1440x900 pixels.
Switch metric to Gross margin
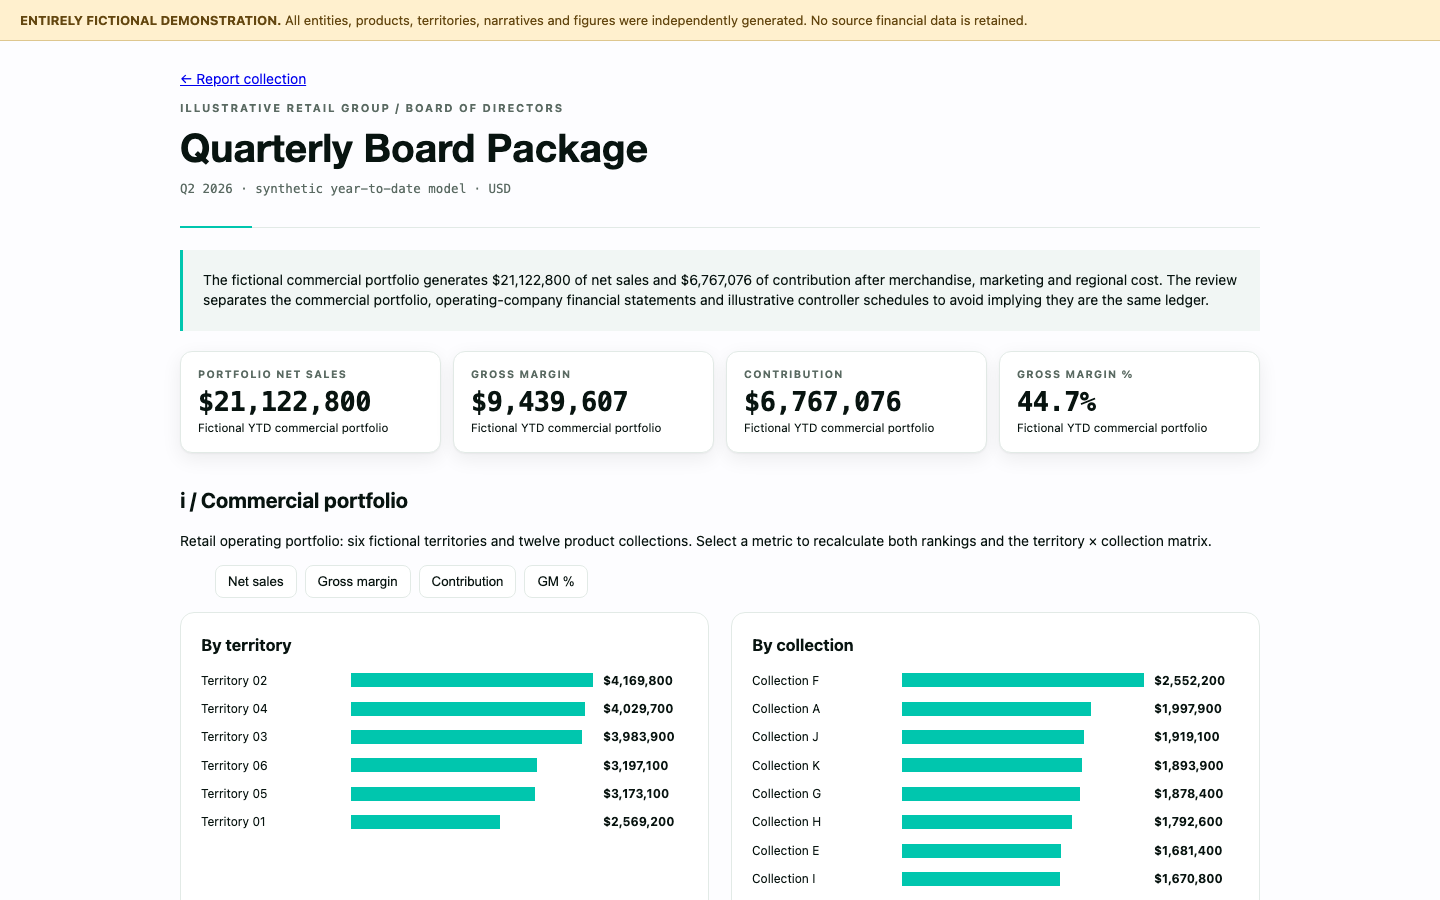point(358,581)
